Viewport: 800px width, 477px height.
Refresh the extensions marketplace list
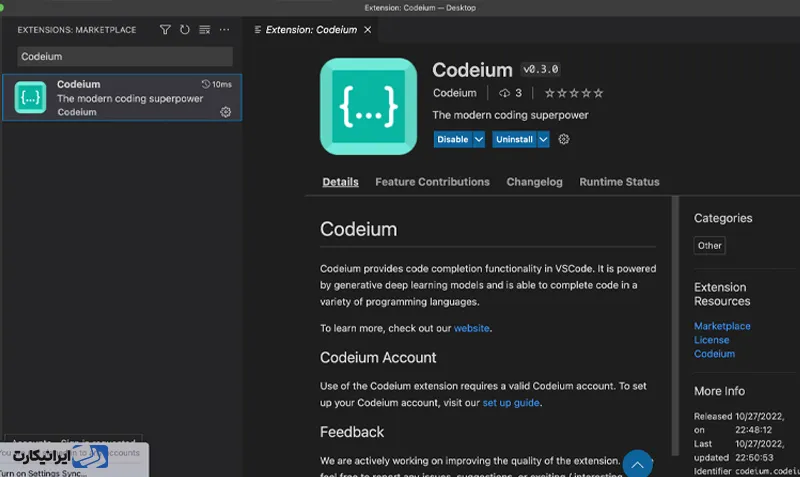[185, 30]
